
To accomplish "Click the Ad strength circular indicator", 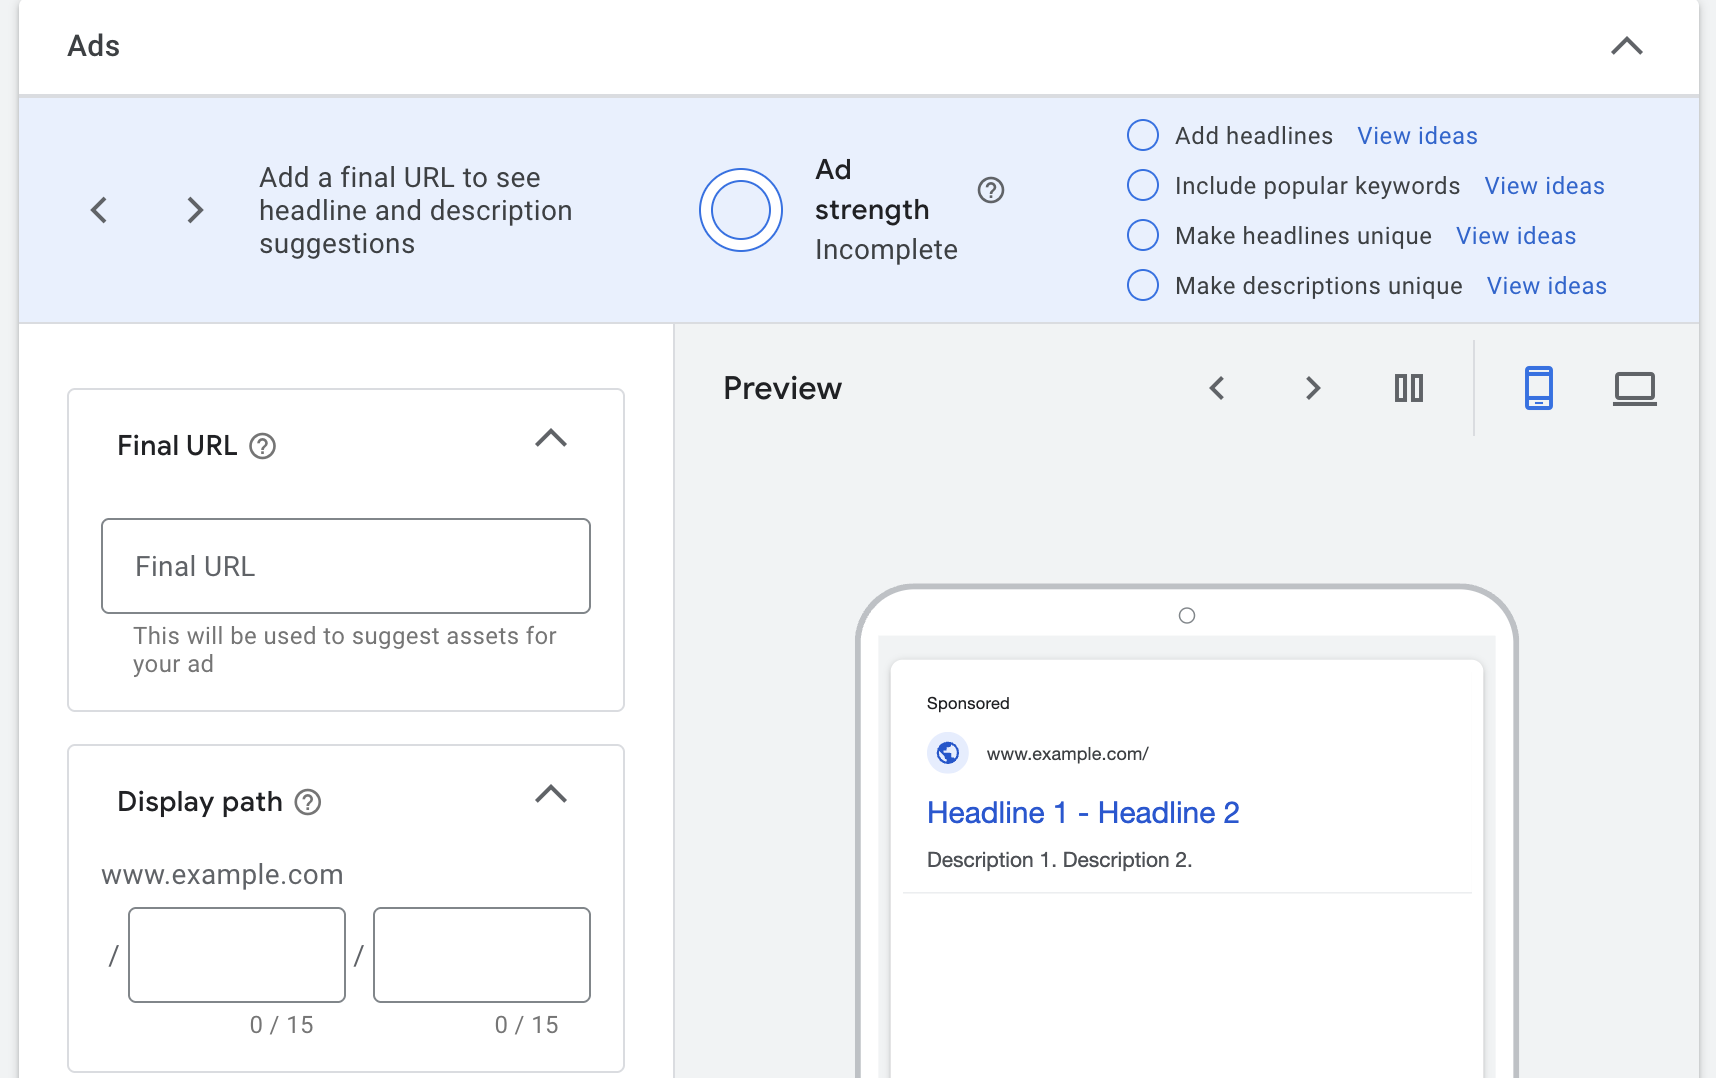I will (740, 210).
